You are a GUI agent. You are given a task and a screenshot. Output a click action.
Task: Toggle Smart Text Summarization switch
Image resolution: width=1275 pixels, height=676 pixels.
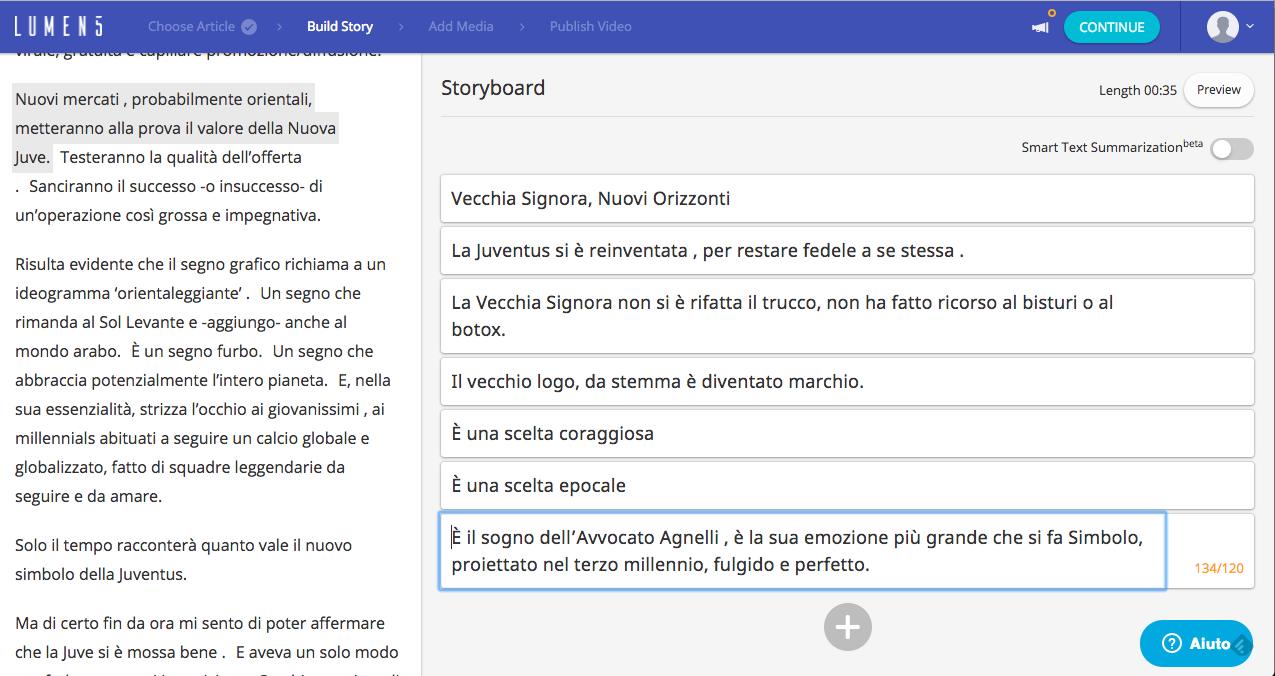pyautogui.click(x=1232, y=149)
